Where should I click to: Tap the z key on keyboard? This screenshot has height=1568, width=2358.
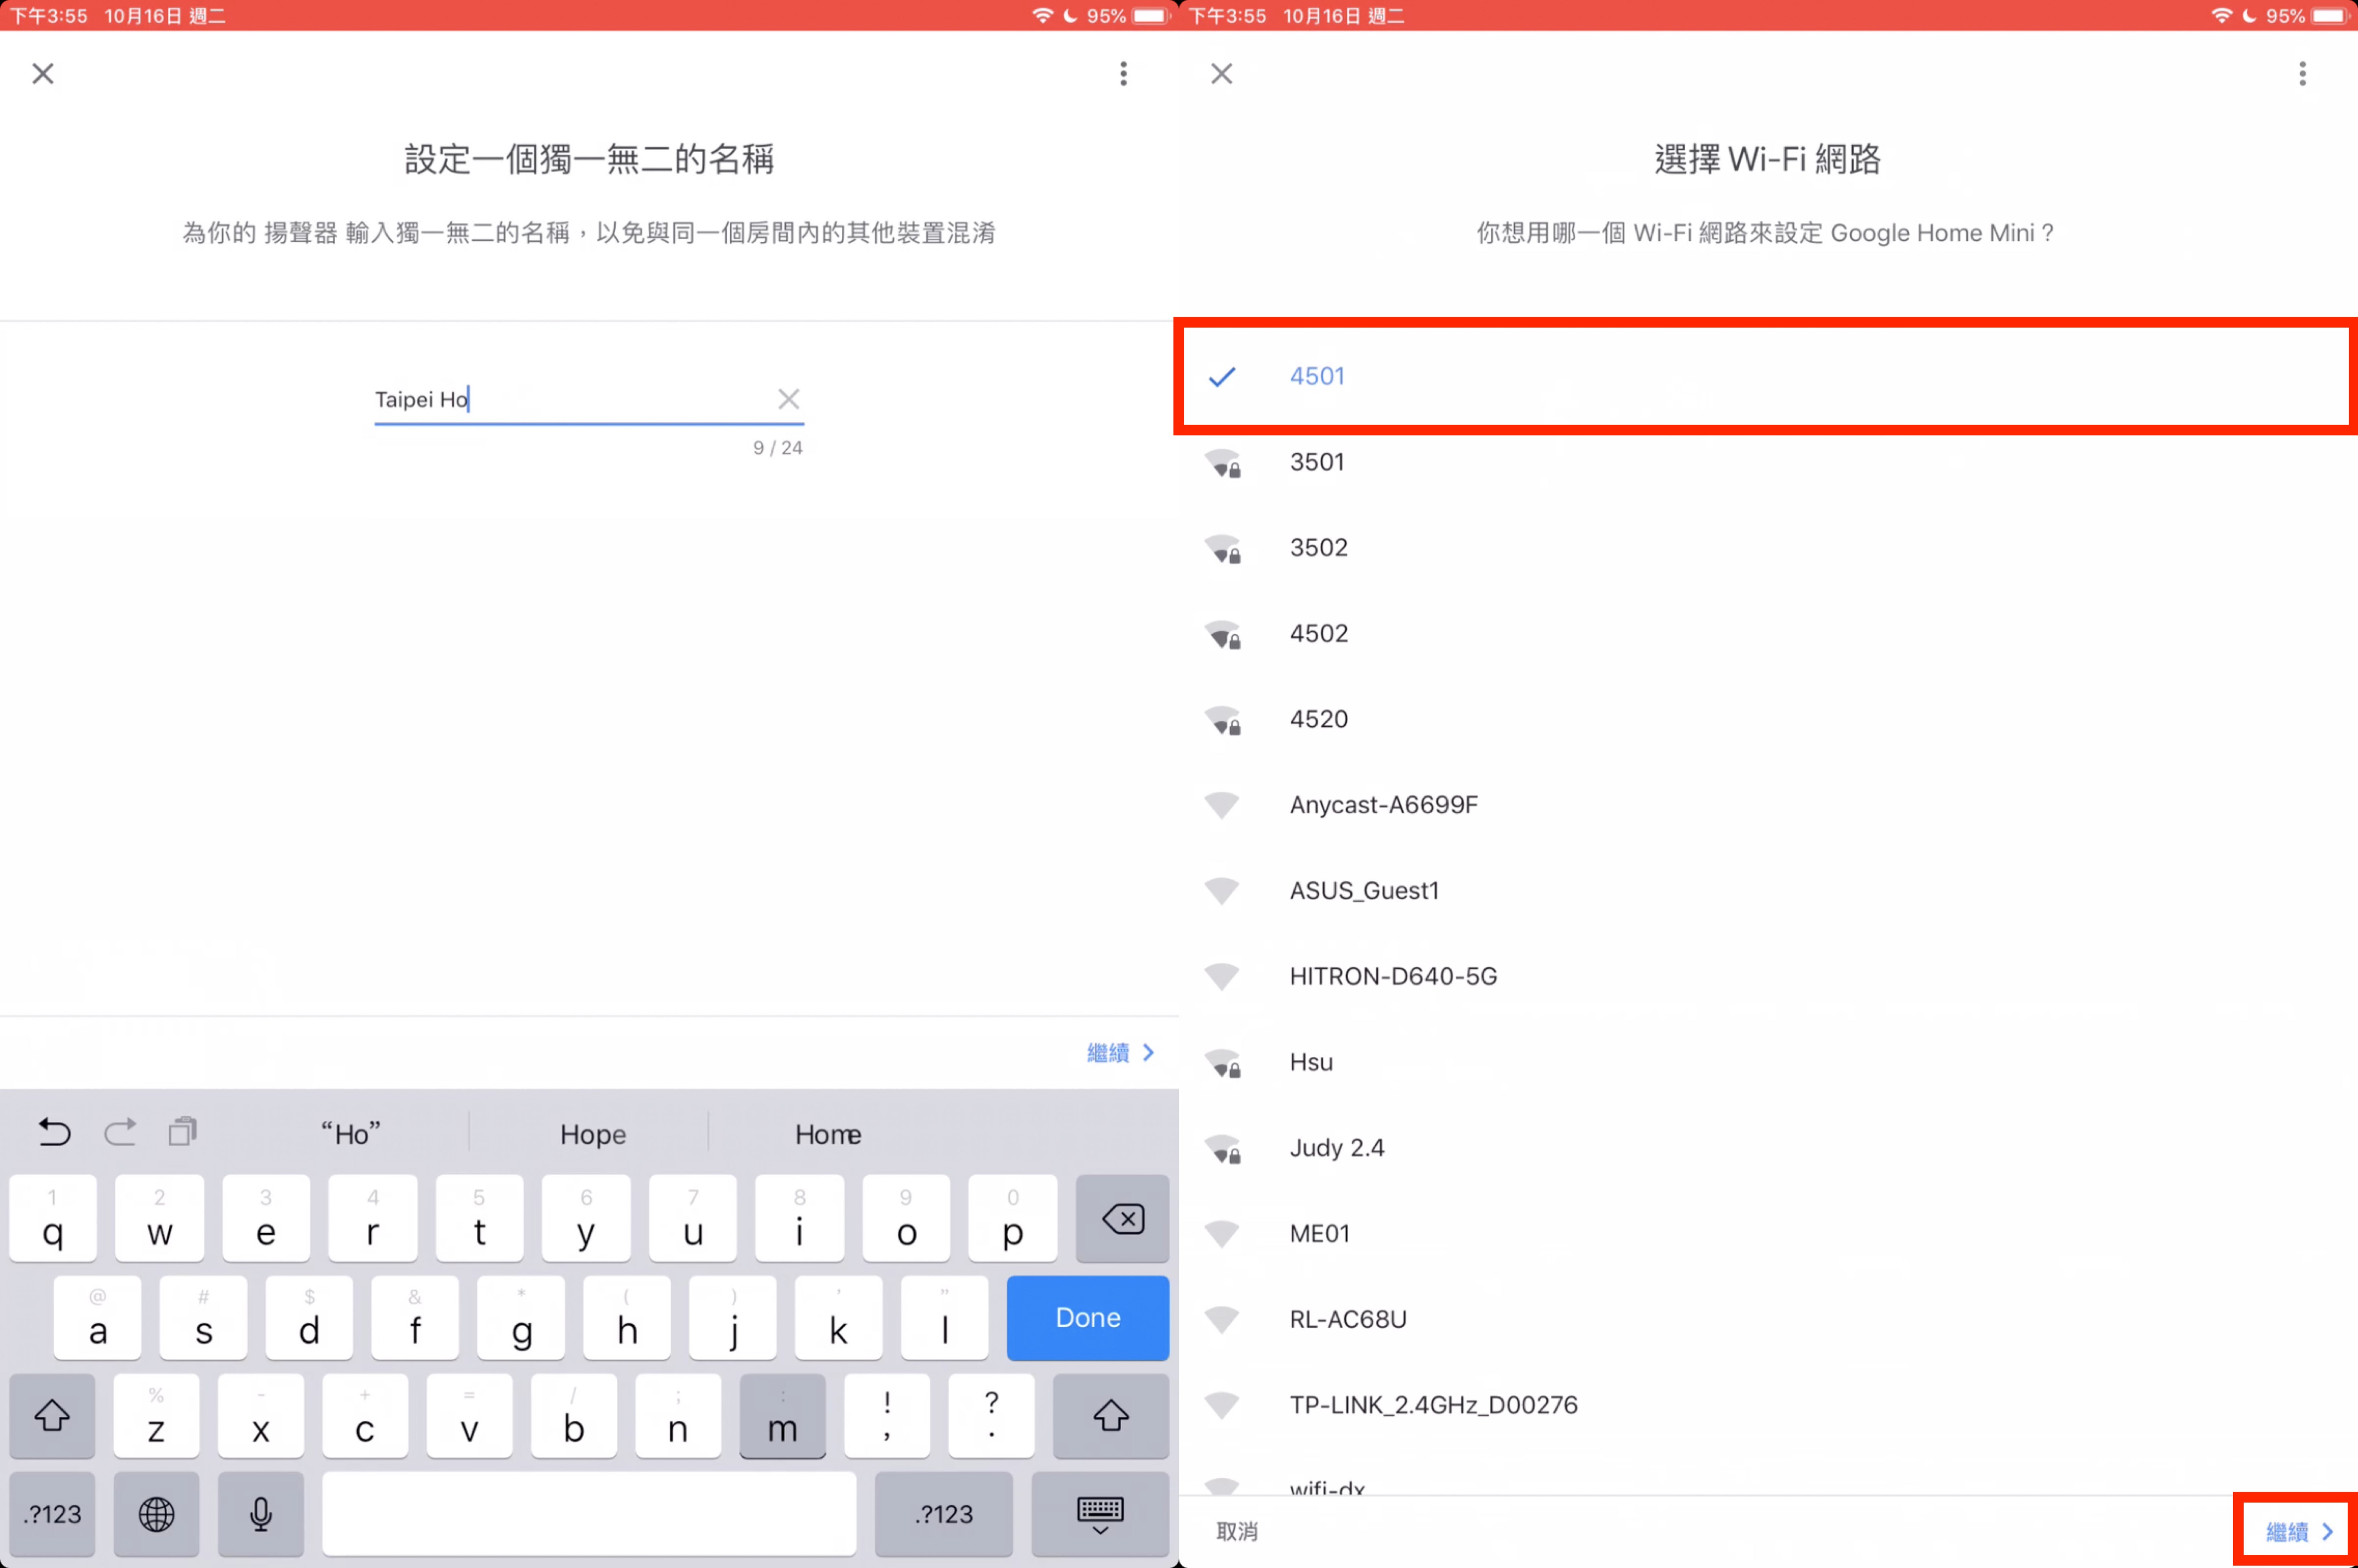156,1416
